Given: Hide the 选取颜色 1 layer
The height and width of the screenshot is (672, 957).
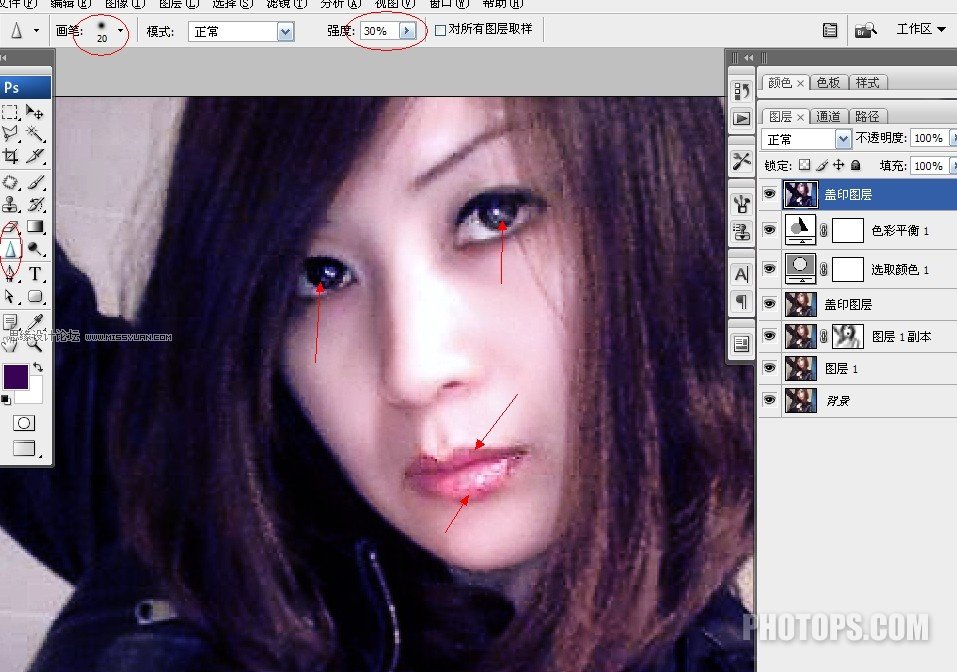Looking at the screenshot, I should [x=770, y=269].
